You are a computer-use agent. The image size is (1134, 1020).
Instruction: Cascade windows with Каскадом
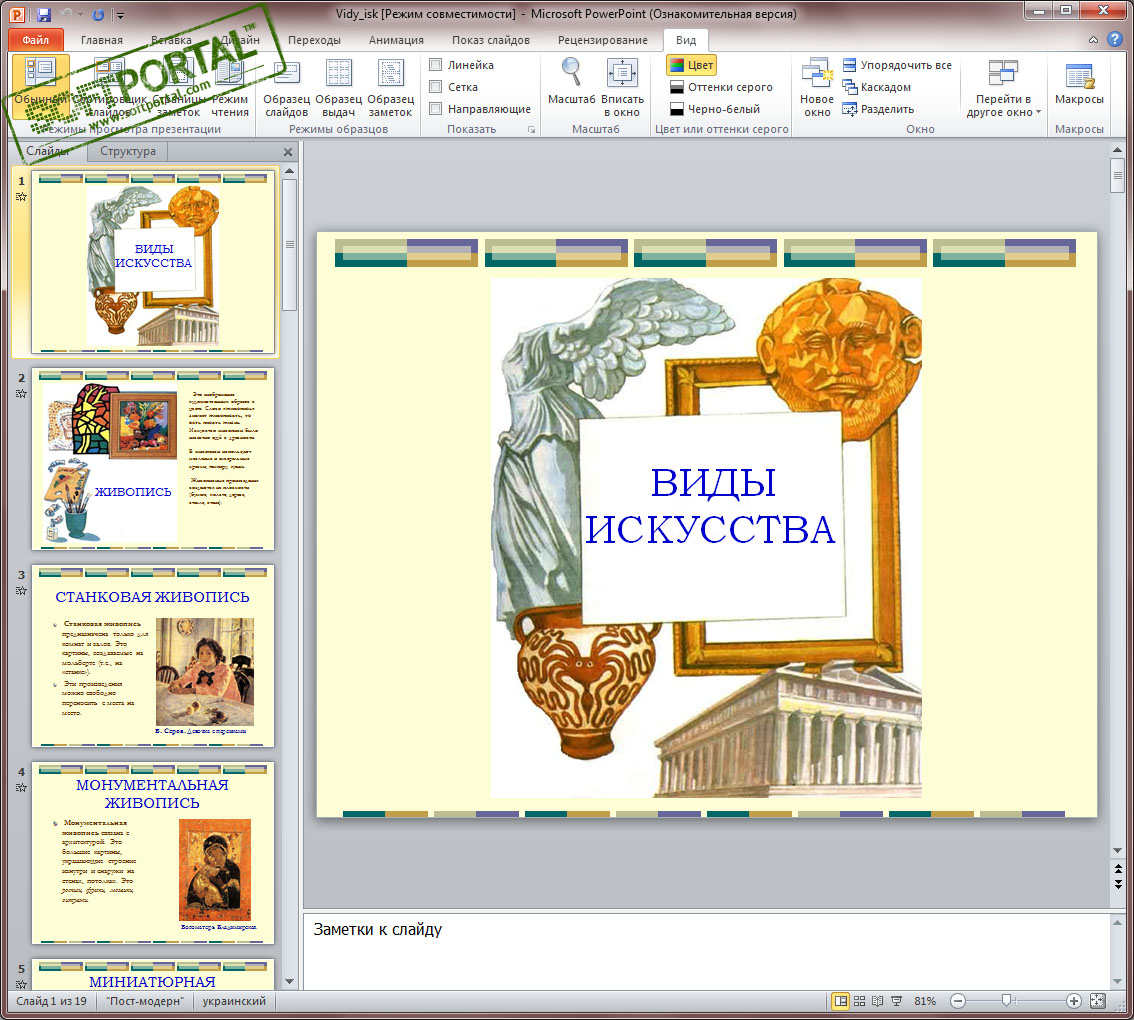(x=877, y=87)
